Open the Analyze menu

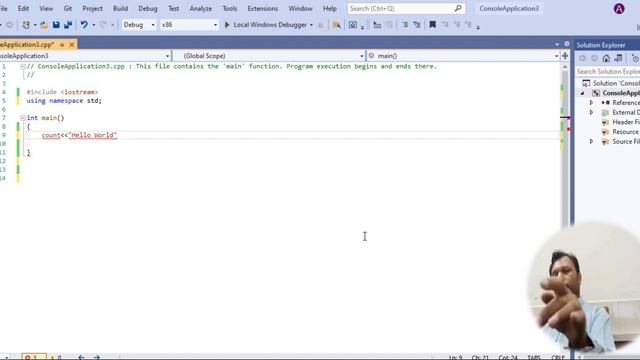click(x=200, y=8)
